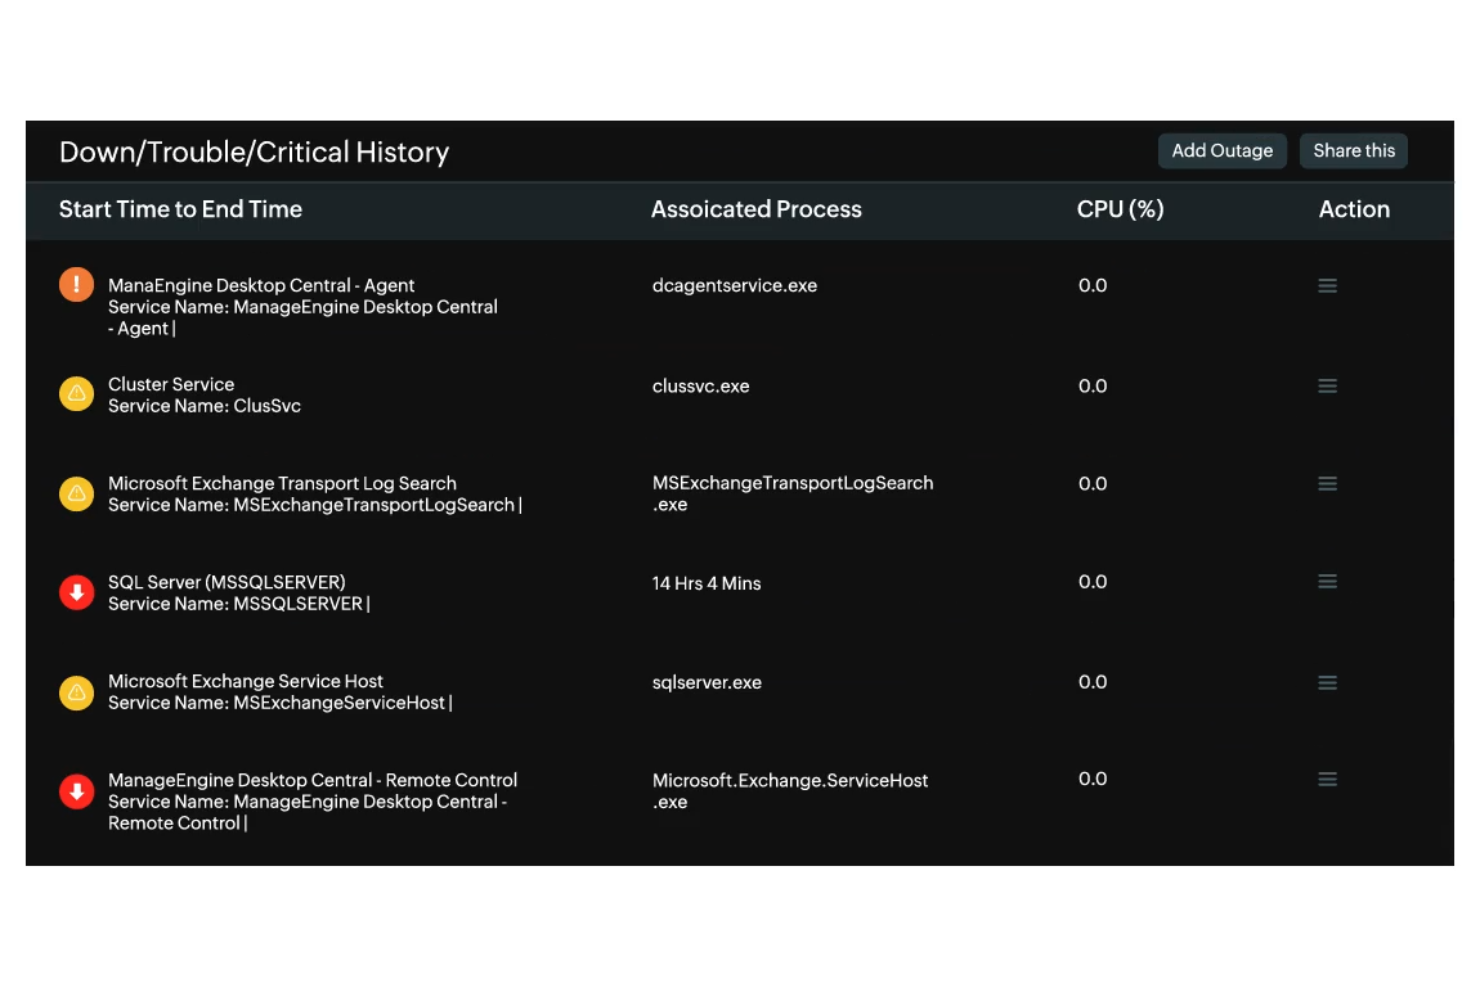This screenshot has width=1480, height=987.
Task: Click the red down icon beside Remote Control service
Action: [x=76, y=792]
